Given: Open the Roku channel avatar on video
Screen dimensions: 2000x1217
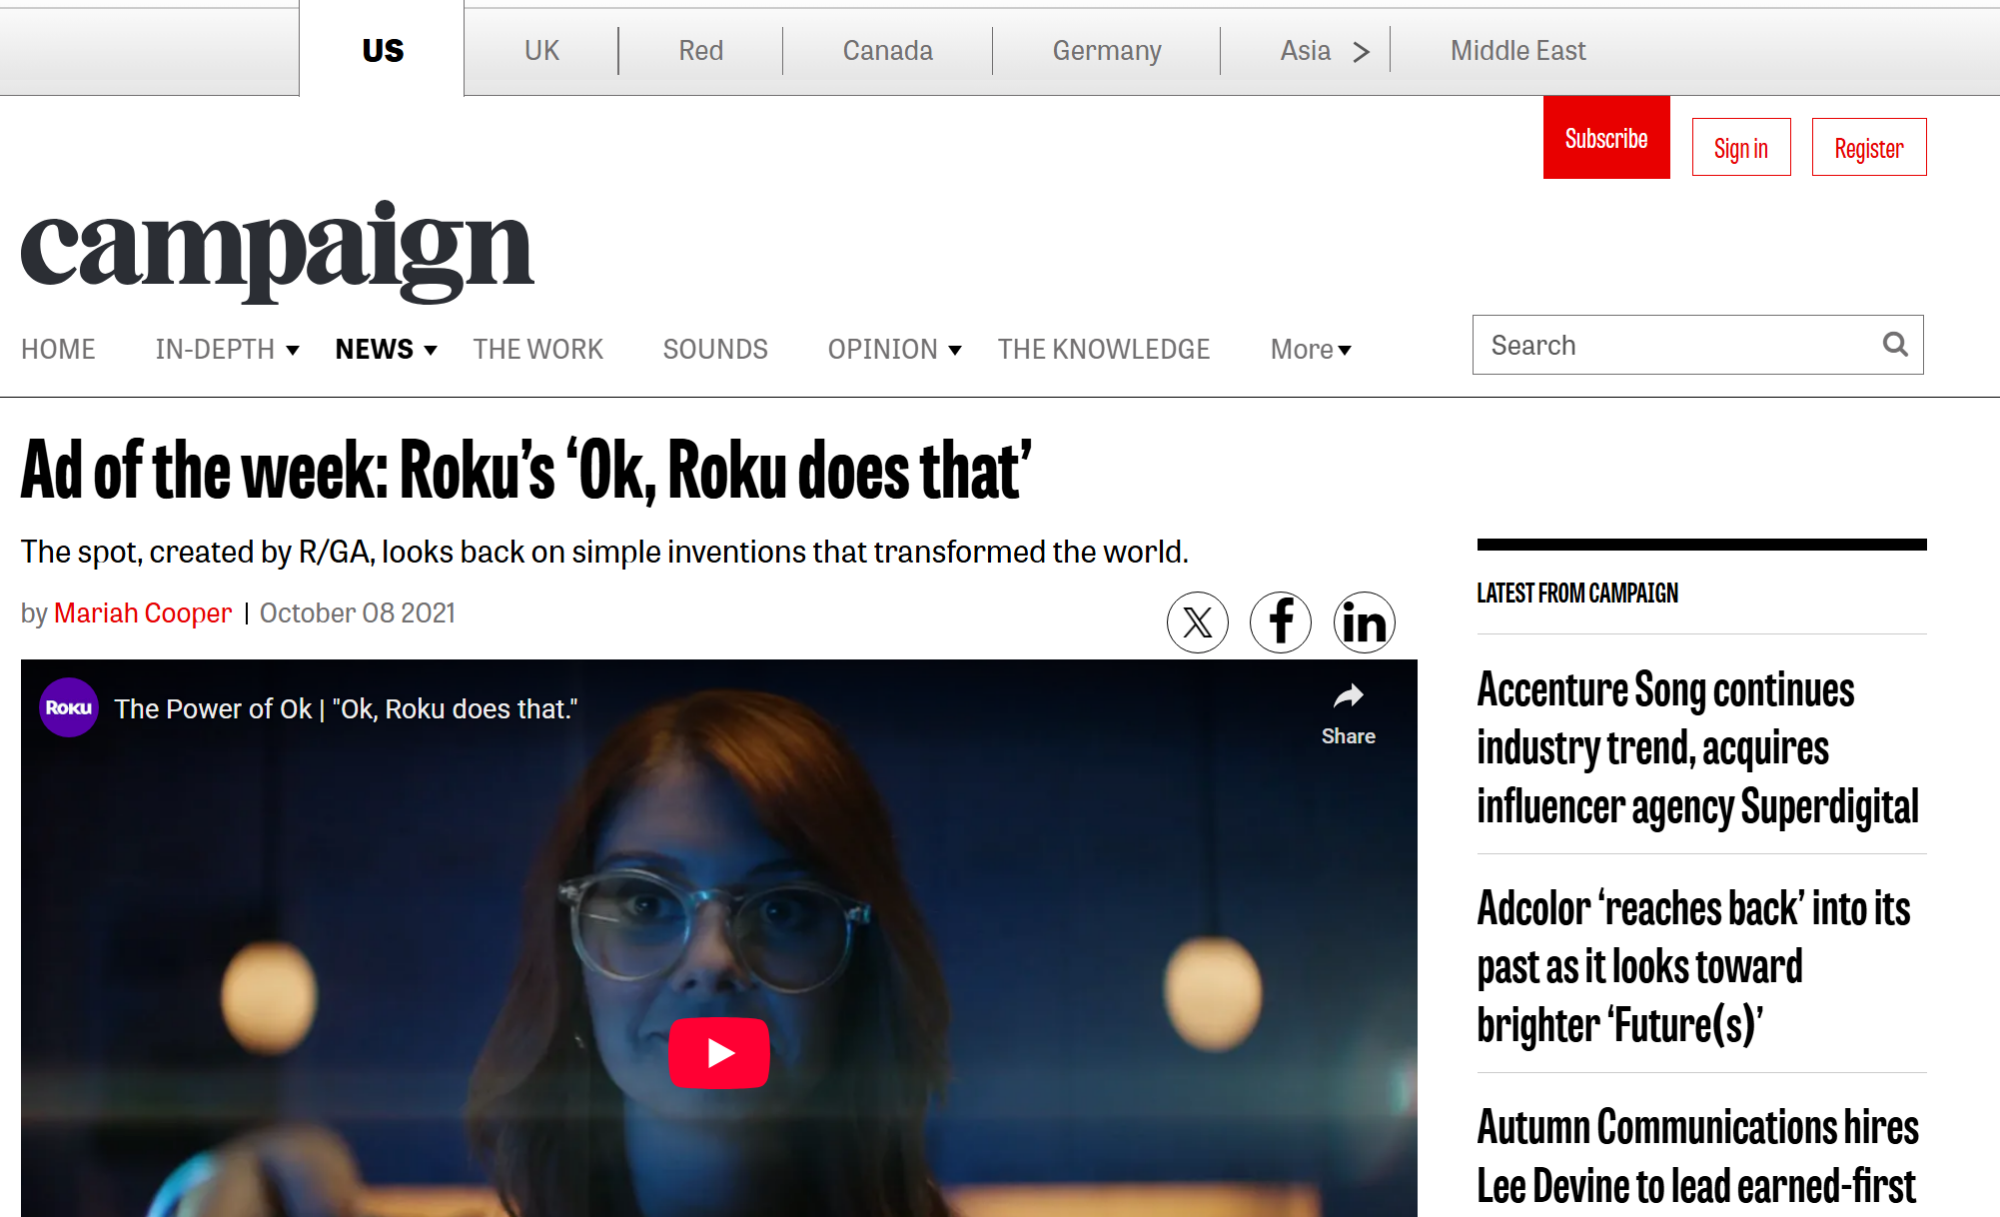Looking at the screenshot, I should tap(69, 708).
